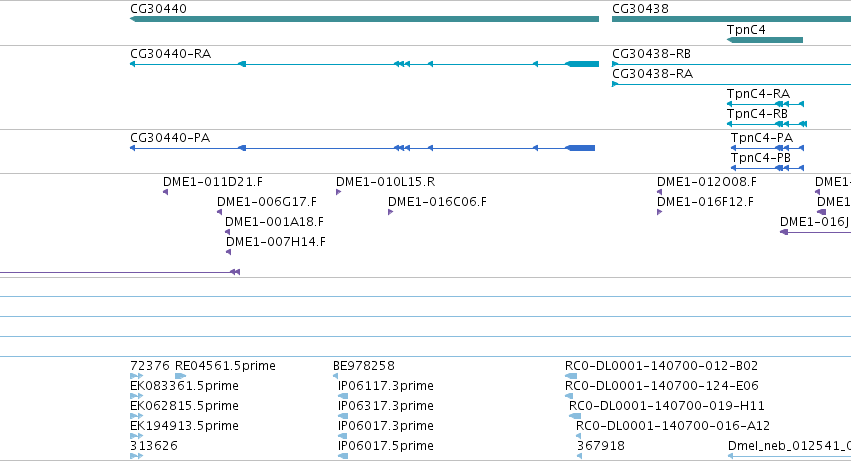Click the 313626 EST label

(154, 446)
